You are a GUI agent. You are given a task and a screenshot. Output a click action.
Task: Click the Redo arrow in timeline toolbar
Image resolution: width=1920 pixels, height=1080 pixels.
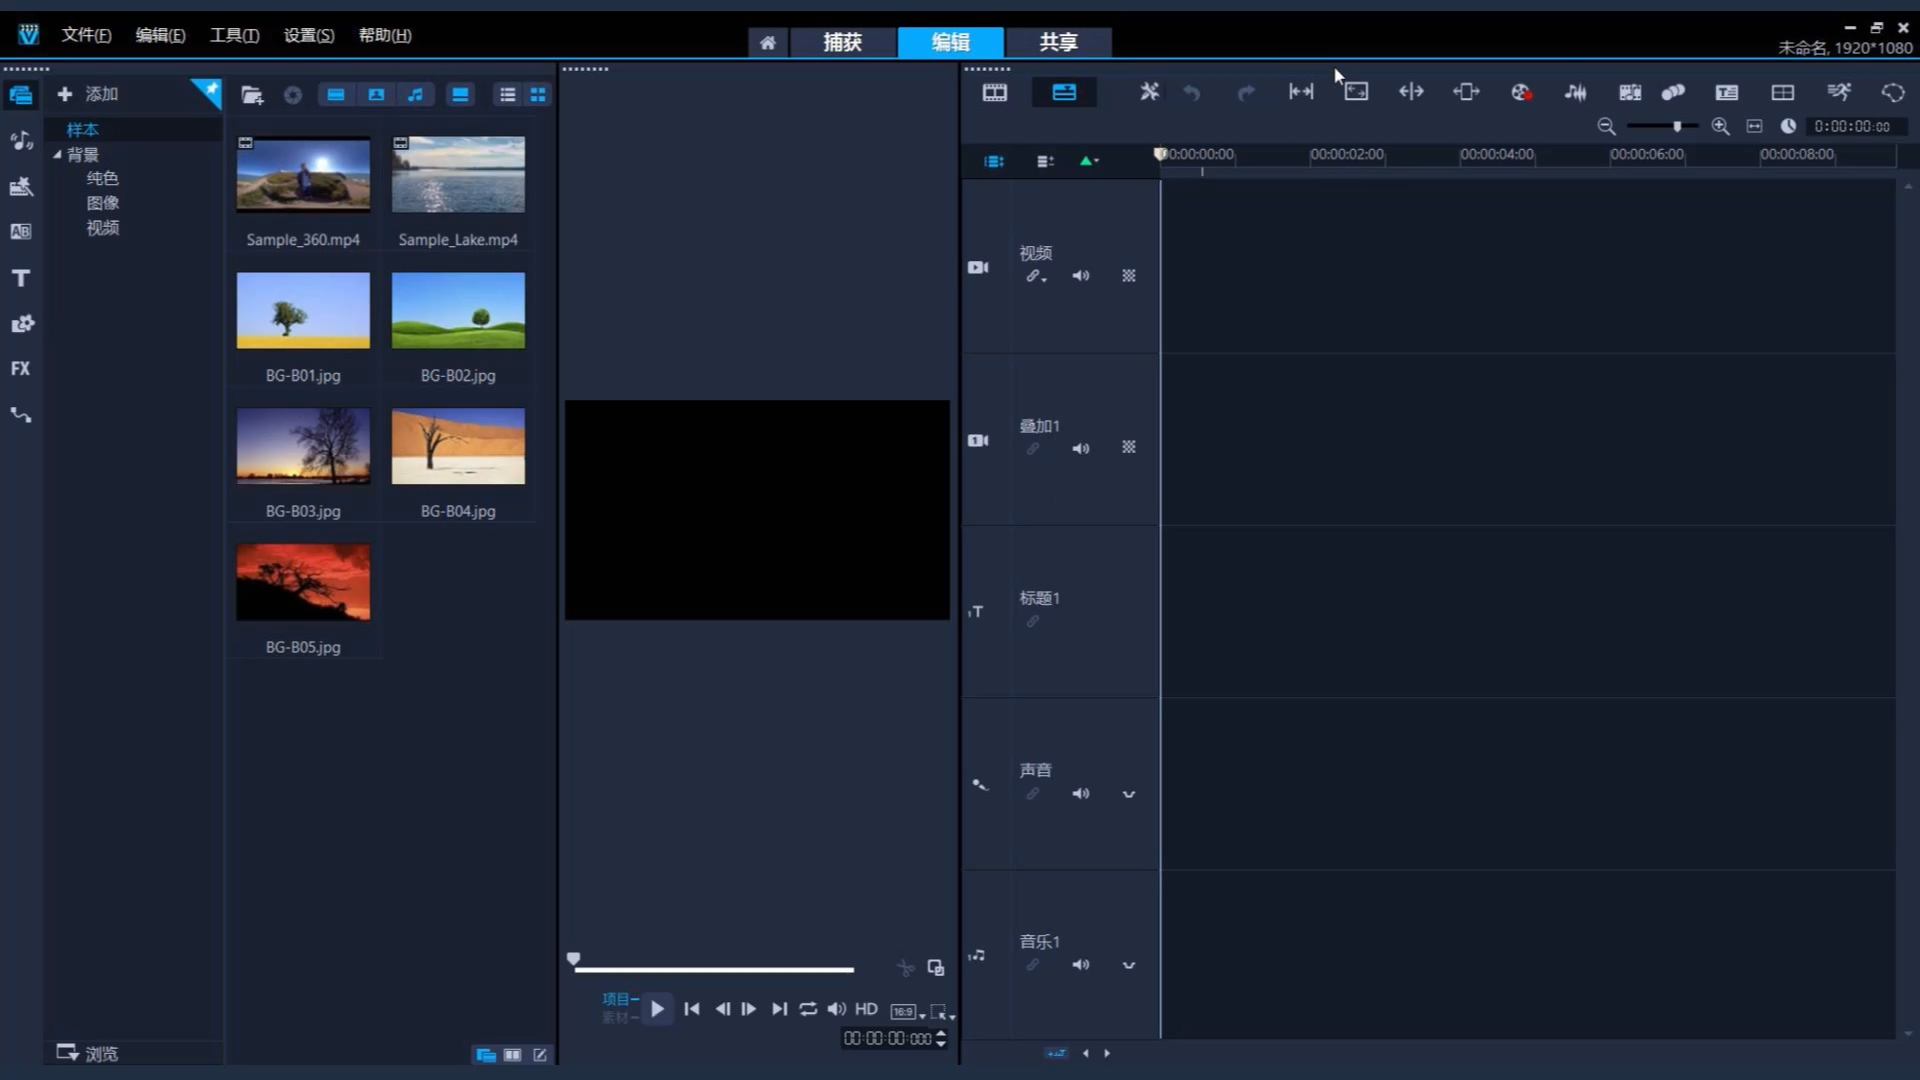1246,93
